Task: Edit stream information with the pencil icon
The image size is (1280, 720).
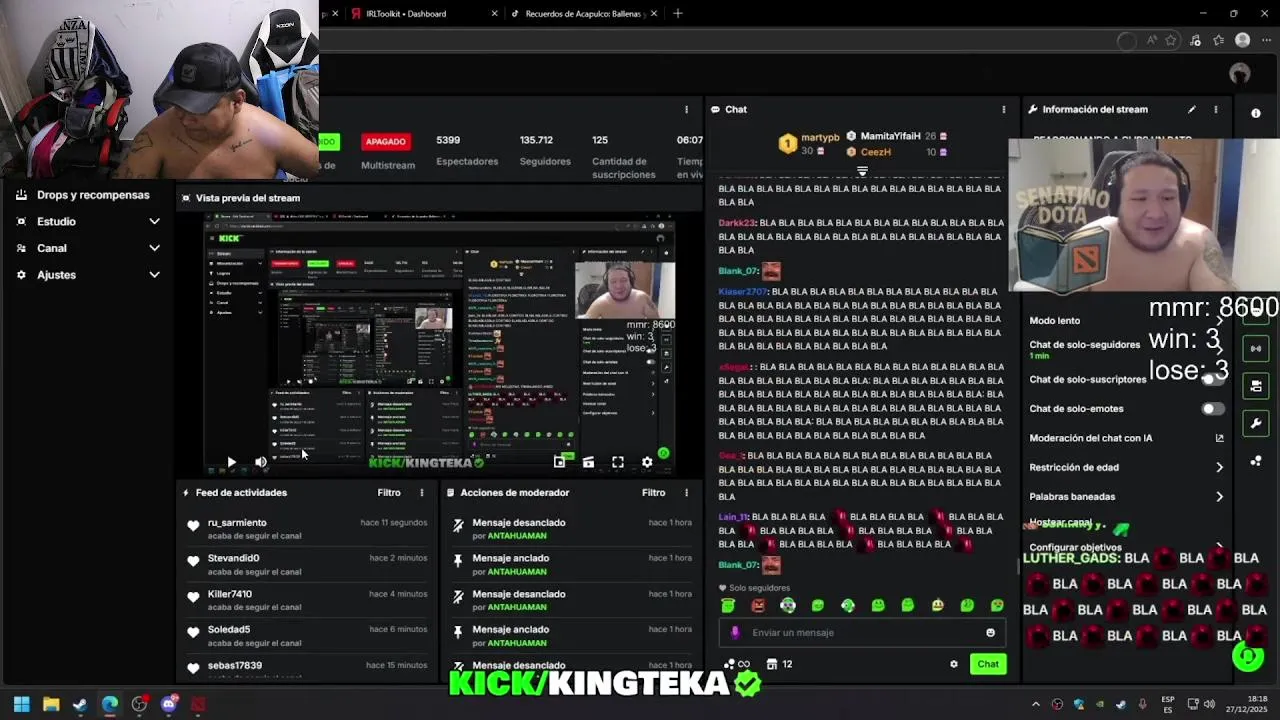Action: pos(1191,109)
